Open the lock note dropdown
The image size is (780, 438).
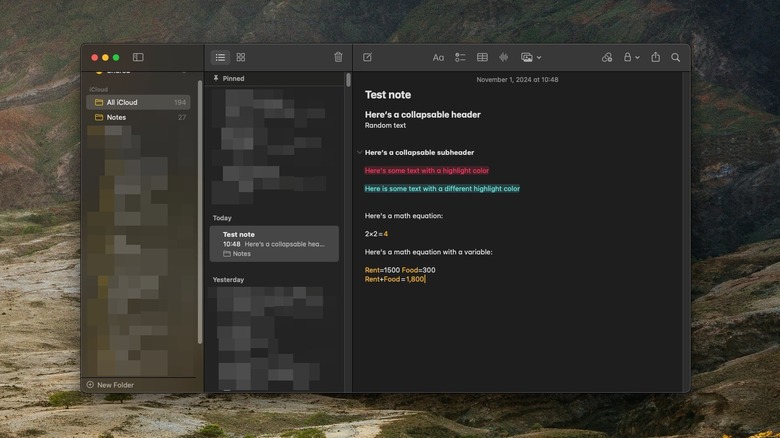(631, 57)
